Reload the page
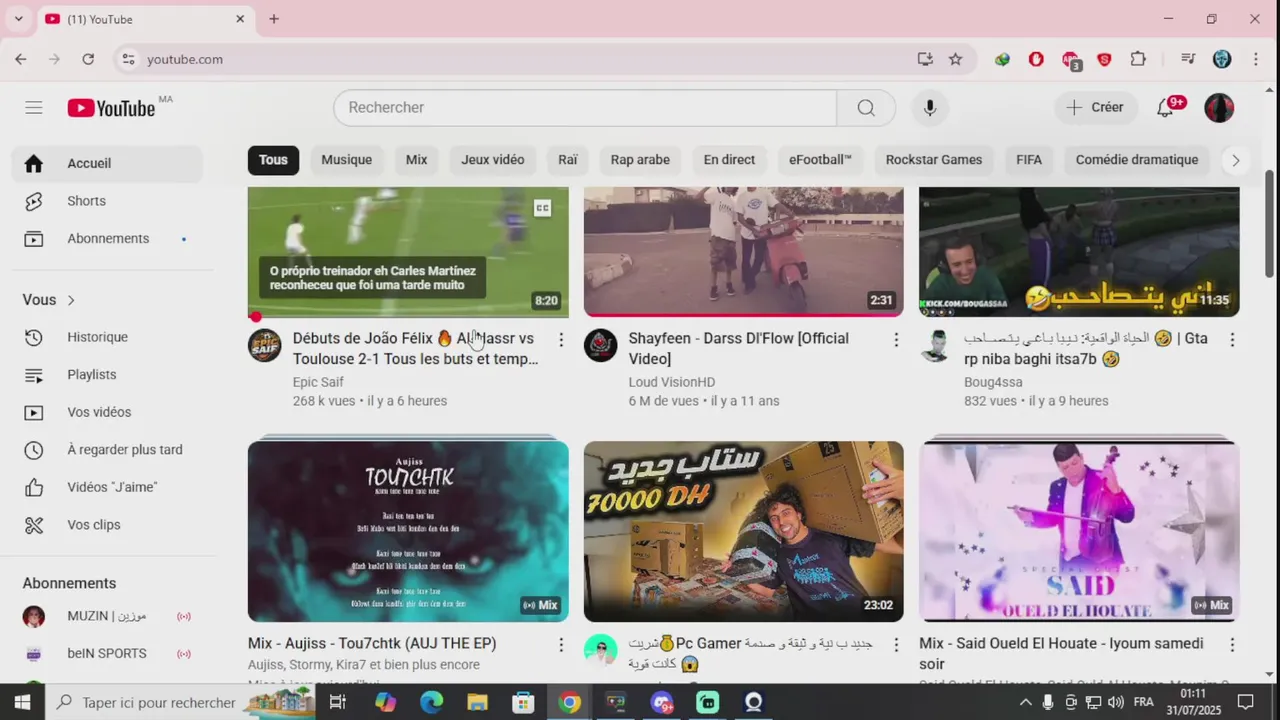1280x720 pixels. [88, 59]
